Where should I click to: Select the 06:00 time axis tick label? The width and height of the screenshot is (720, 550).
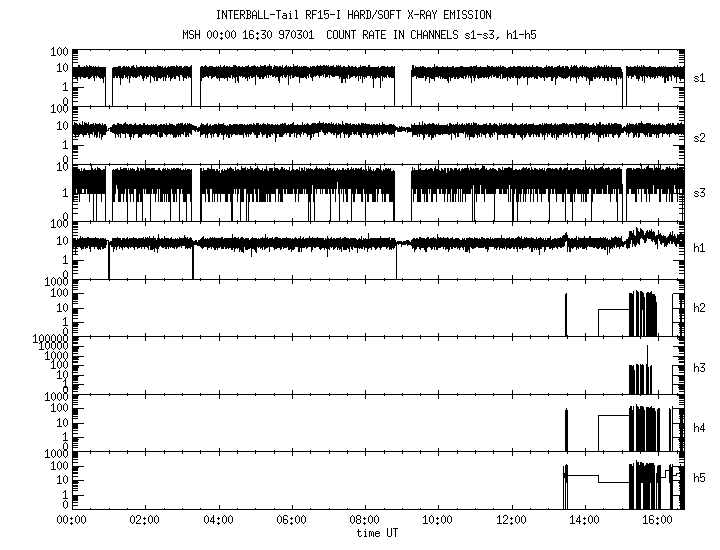291,520
